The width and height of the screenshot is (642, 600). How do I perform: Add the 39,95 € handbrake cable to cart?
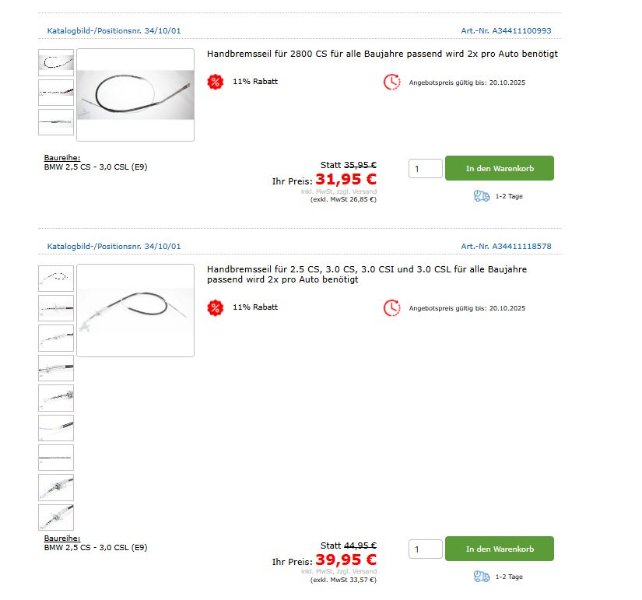pos(499,549)
